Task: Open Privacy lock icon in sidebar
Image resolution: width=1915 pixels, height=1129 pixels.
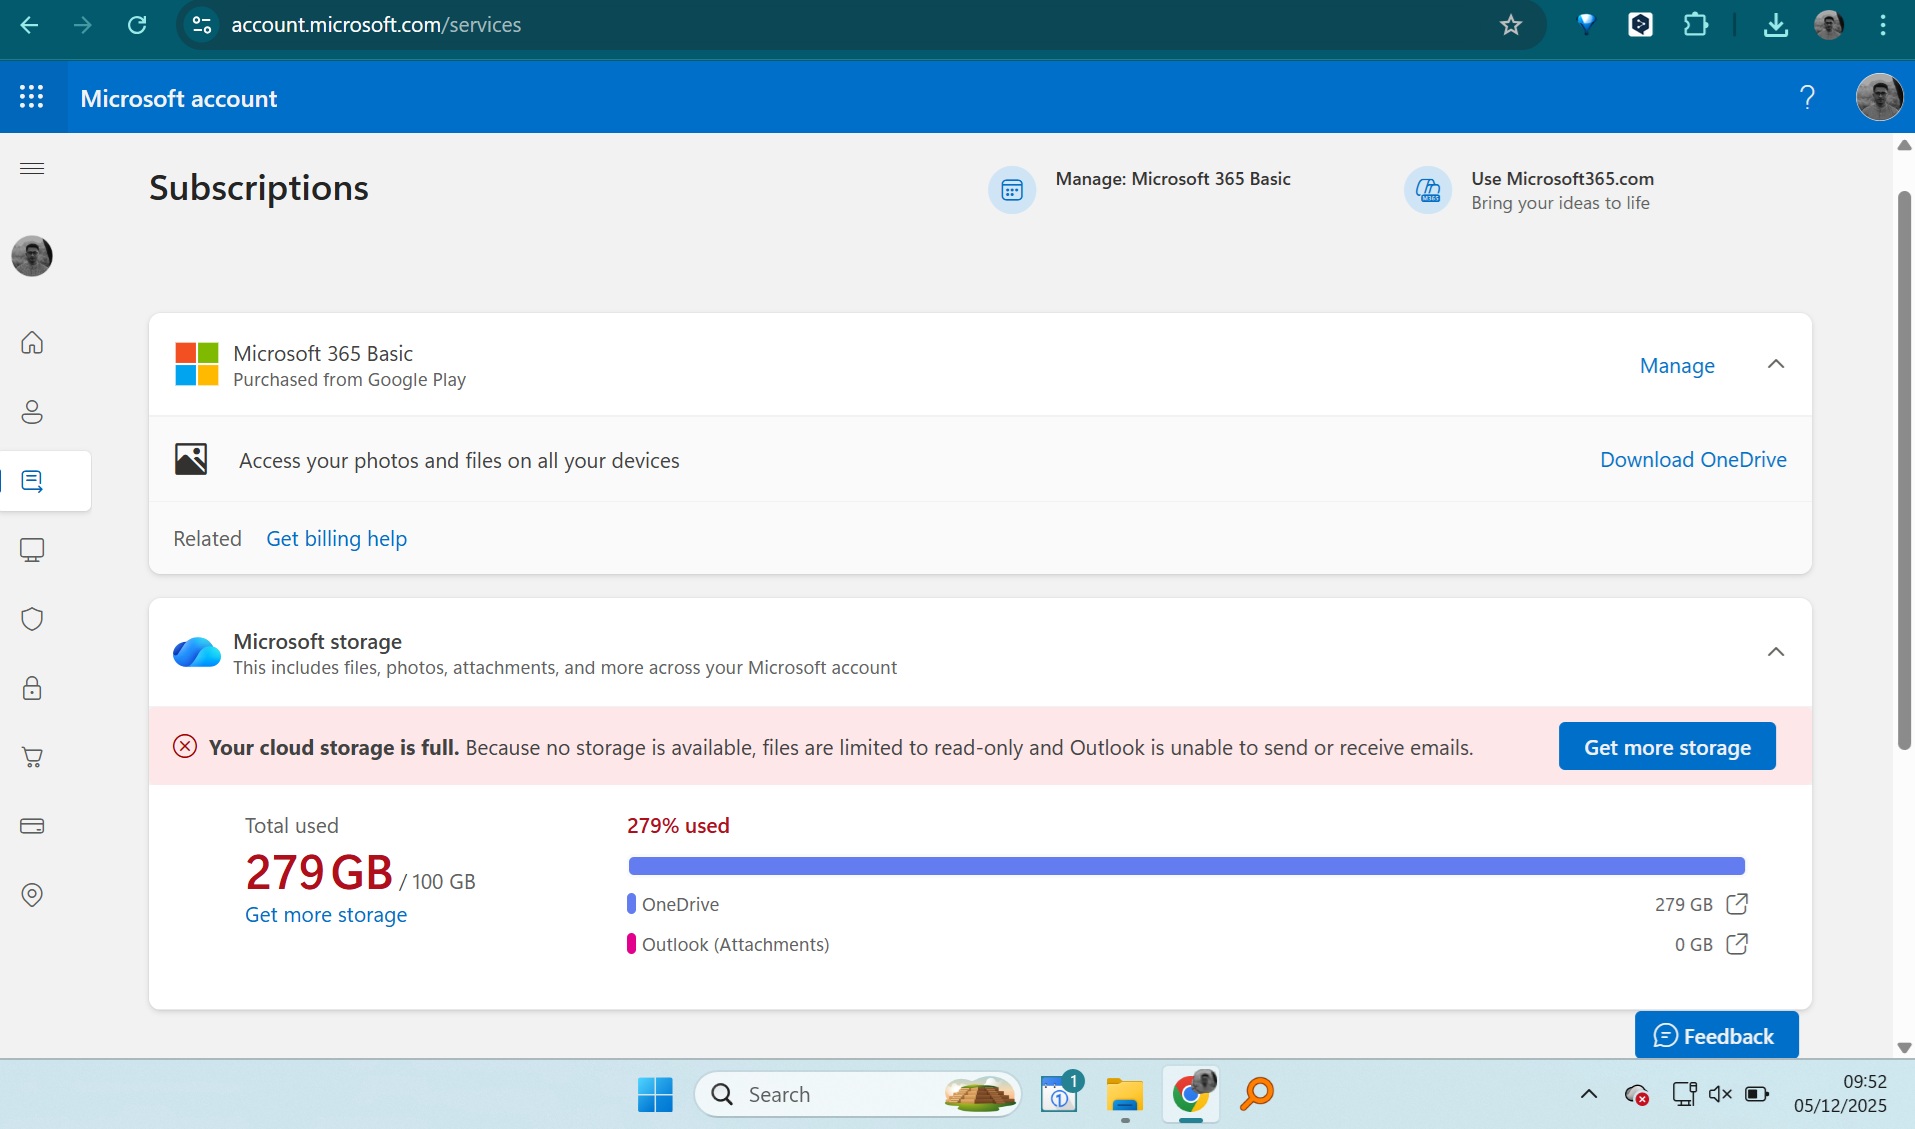Action: [x=32, y=688]
